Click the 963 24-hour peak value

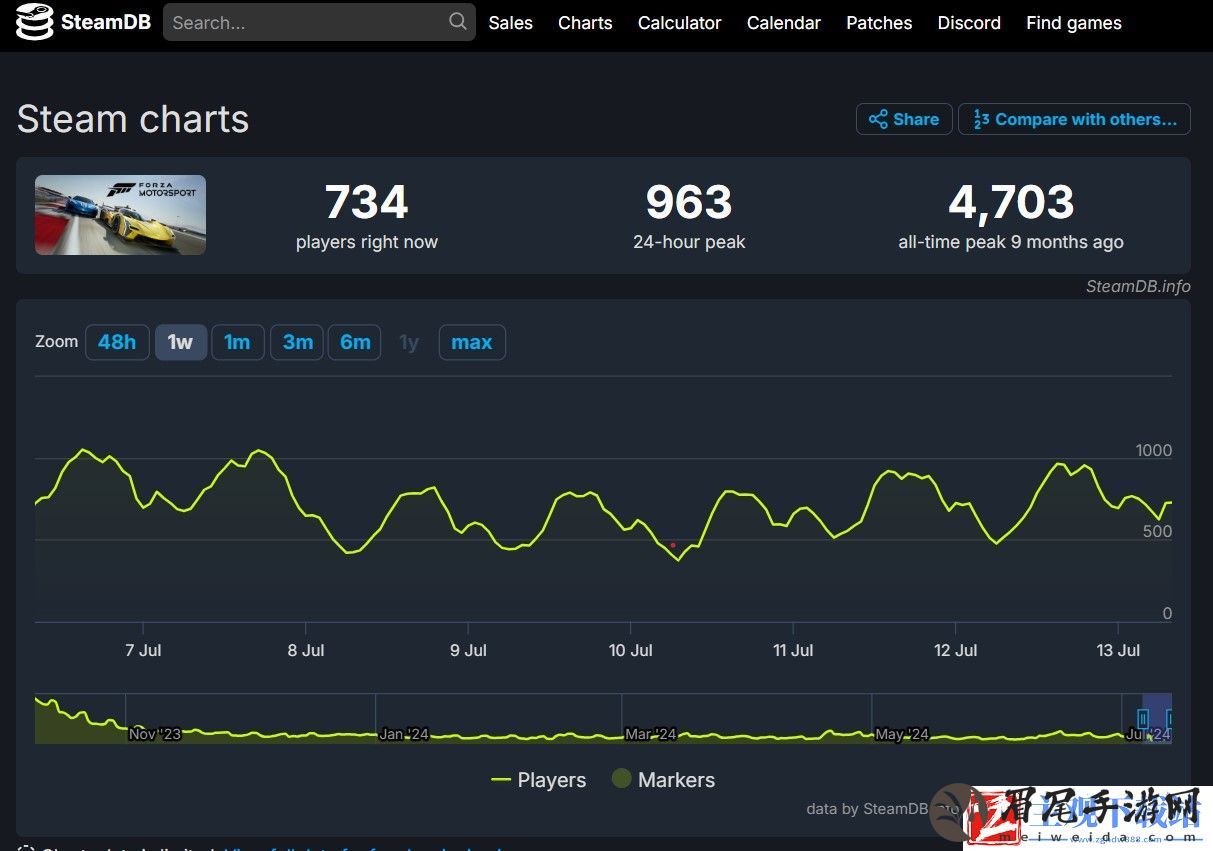689,203
